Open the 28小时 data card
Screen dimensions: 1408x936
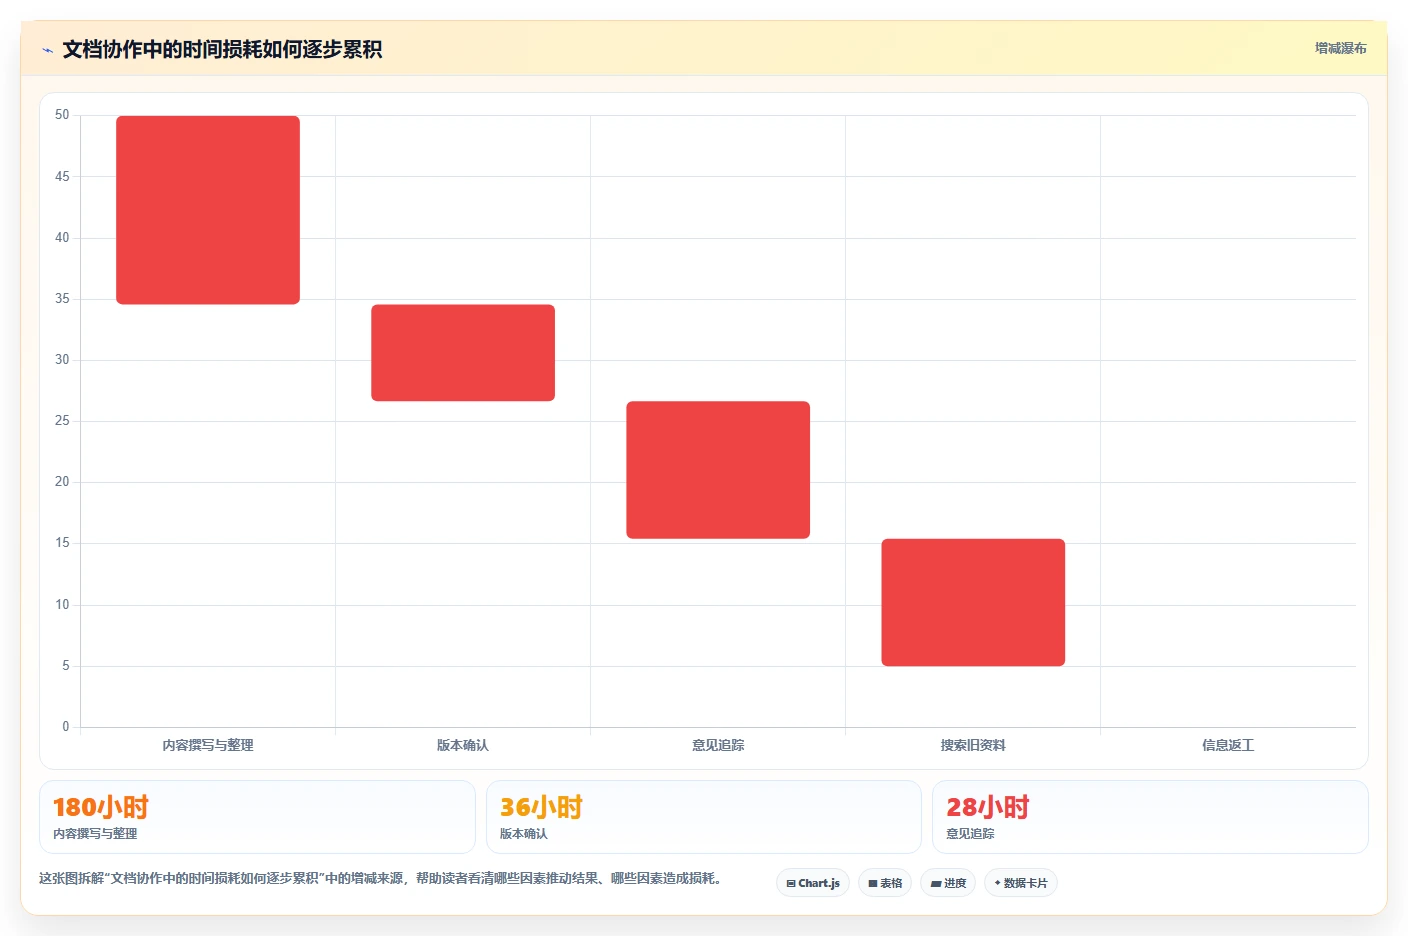pyautogui.click(x=1150, y=817)
